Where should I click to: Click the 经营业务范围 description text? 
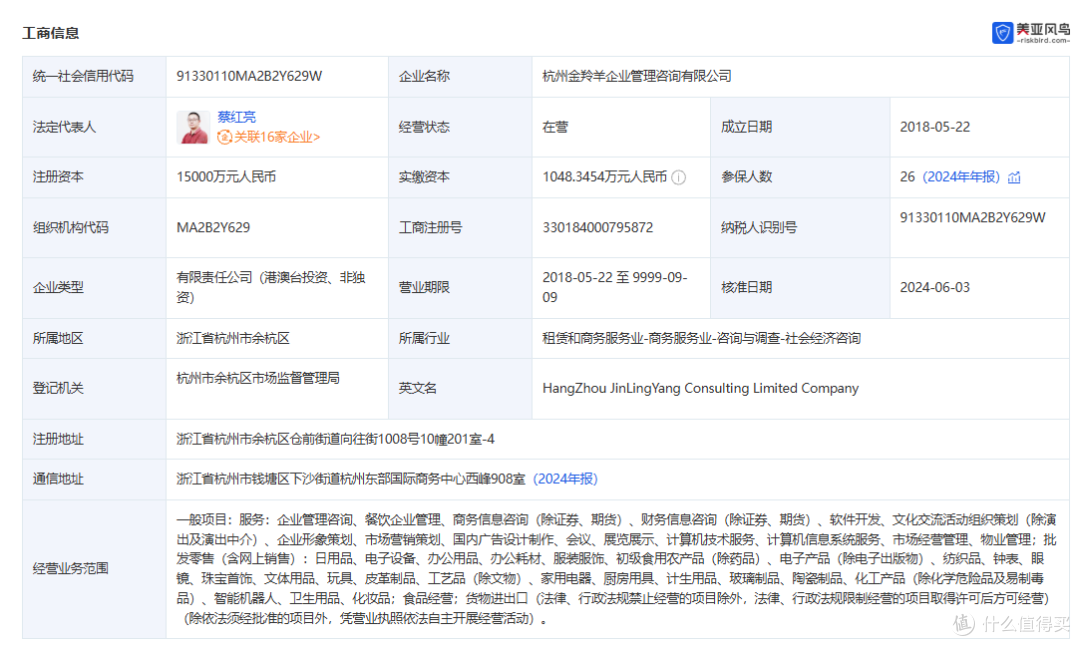(x=616, y=569)
